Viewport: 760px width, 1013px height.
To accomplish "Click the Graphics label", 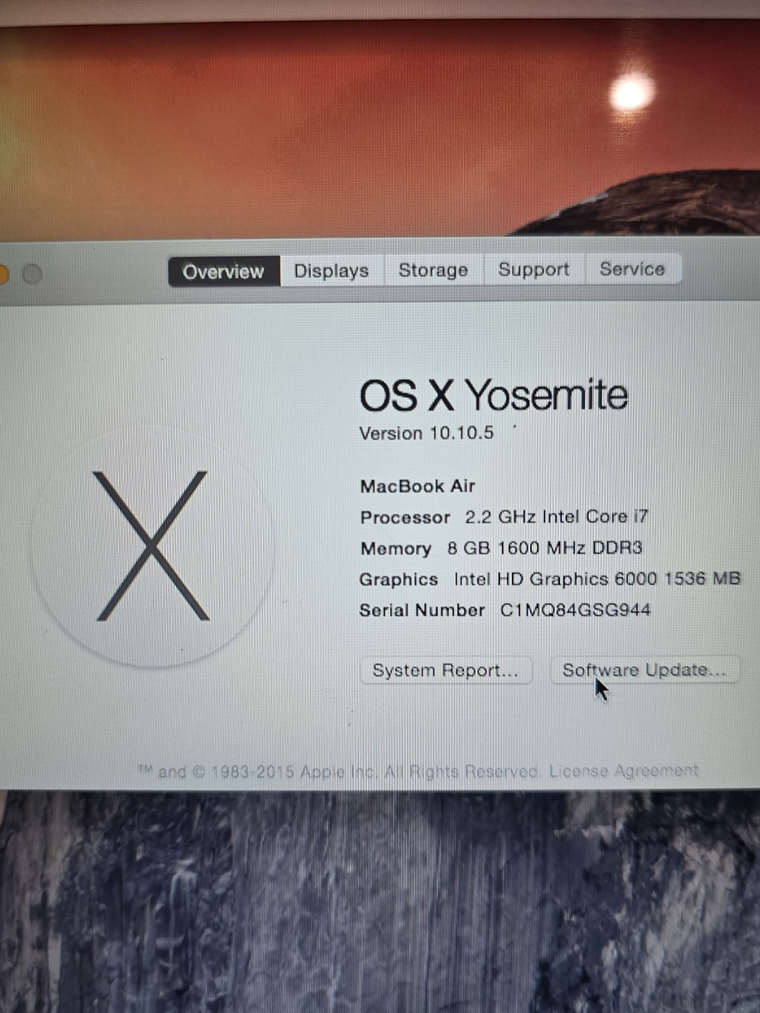I will (x=399, y=580).
